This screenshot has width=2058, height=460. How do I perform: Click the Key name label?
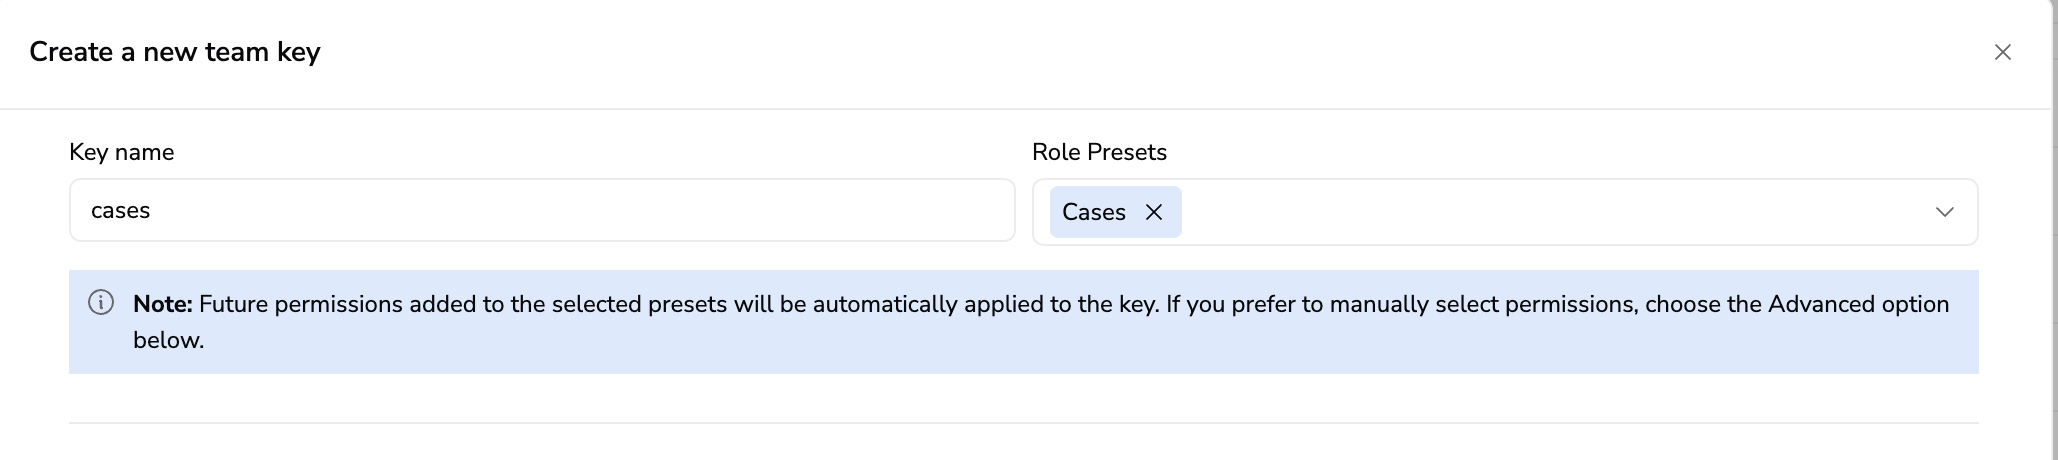coord(121,152)
